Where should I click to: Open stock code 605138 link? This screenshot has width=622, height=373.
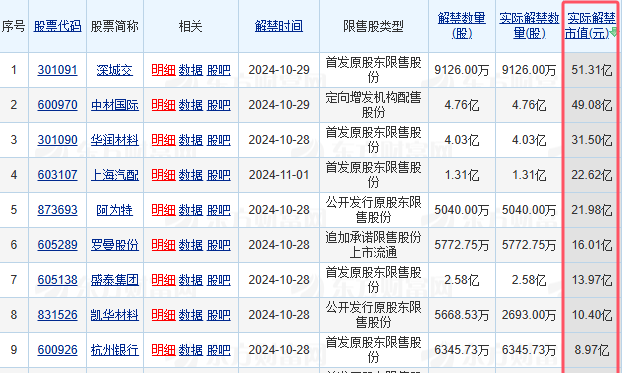point(58,279)
